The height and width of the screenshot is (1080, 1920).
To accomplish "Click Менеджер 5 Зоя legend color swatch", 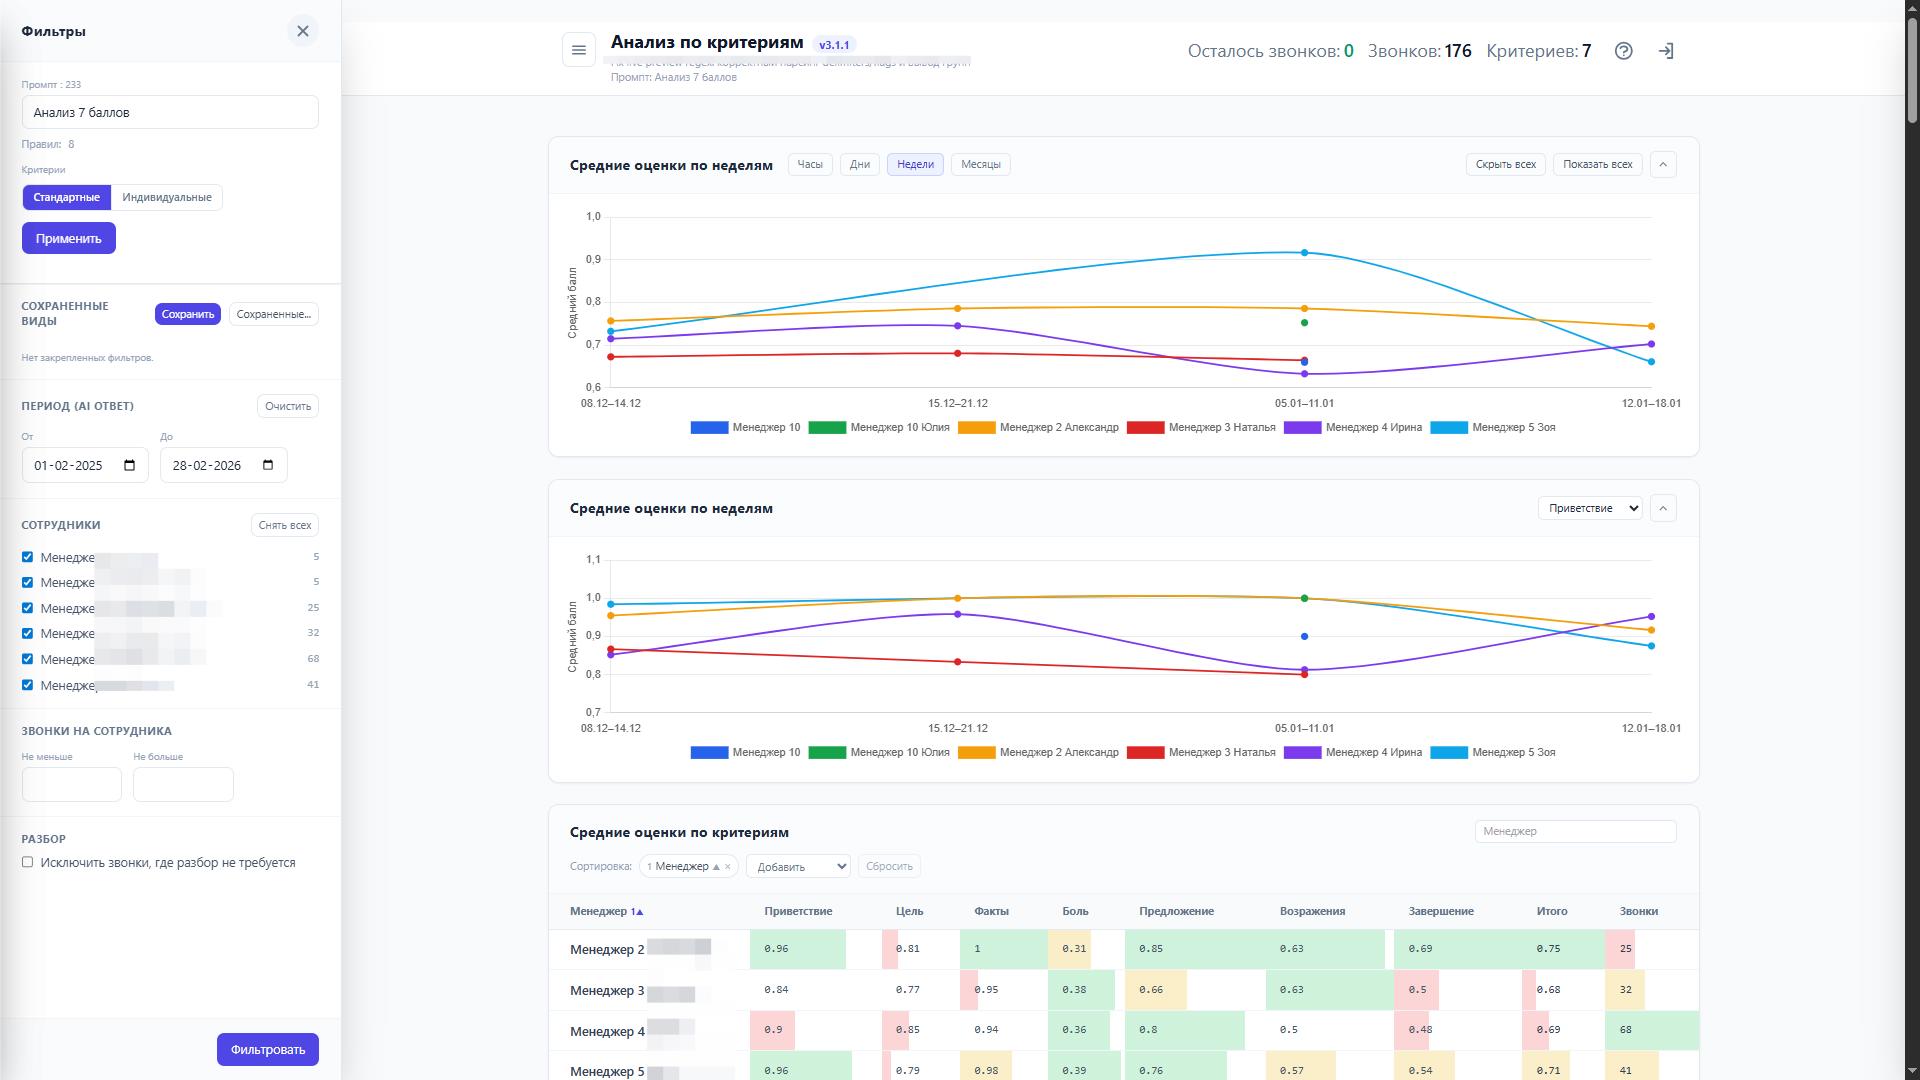I will click(1448, 428).
